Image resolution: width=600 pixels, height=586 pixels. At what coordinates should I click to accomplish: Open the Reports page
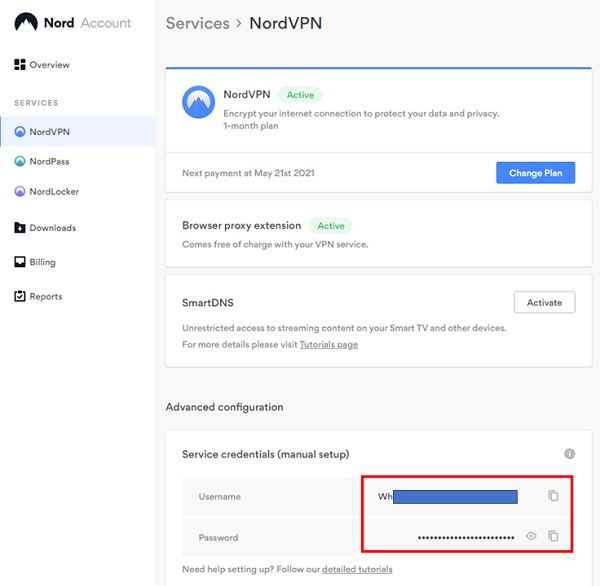(x=38, y=296)
